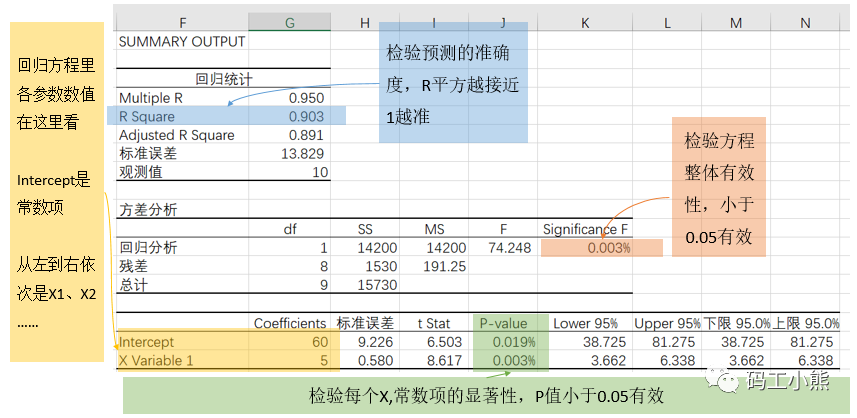857x418 pixels.
Task: Click the 回归统计 heading cell
Action: point(224,79)
